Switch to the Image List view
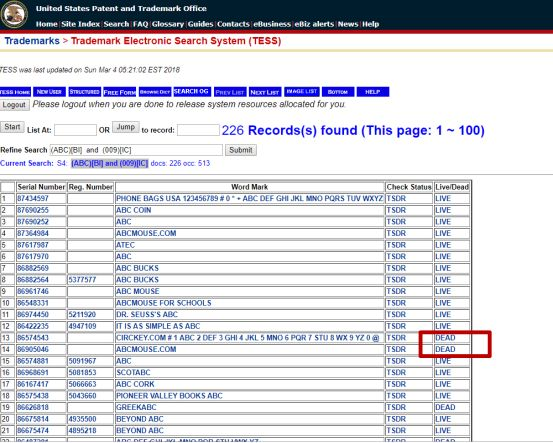This screenshot has width=553, height=443. 302,92
